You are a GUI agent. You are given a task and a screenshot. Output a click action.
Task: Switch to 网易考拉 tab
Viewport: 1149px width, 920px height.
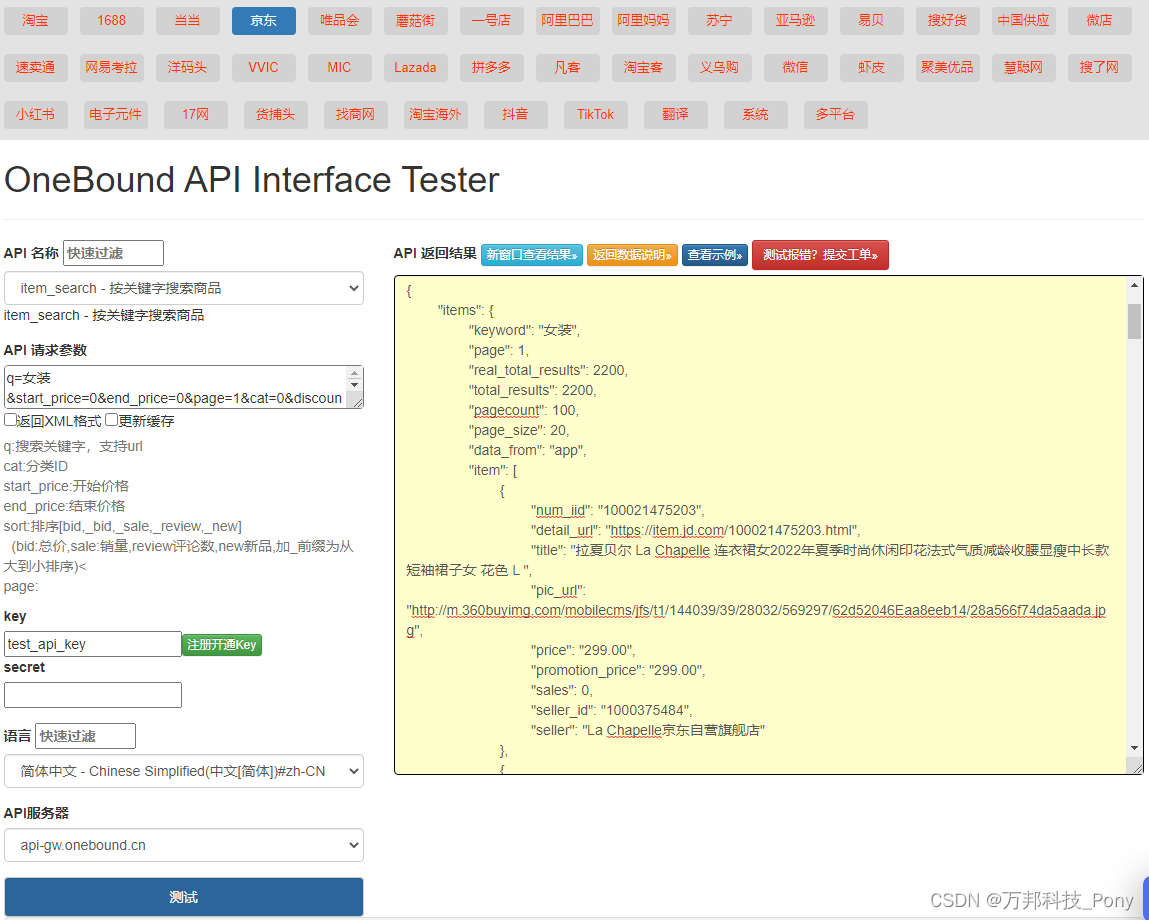coord(111,67)
